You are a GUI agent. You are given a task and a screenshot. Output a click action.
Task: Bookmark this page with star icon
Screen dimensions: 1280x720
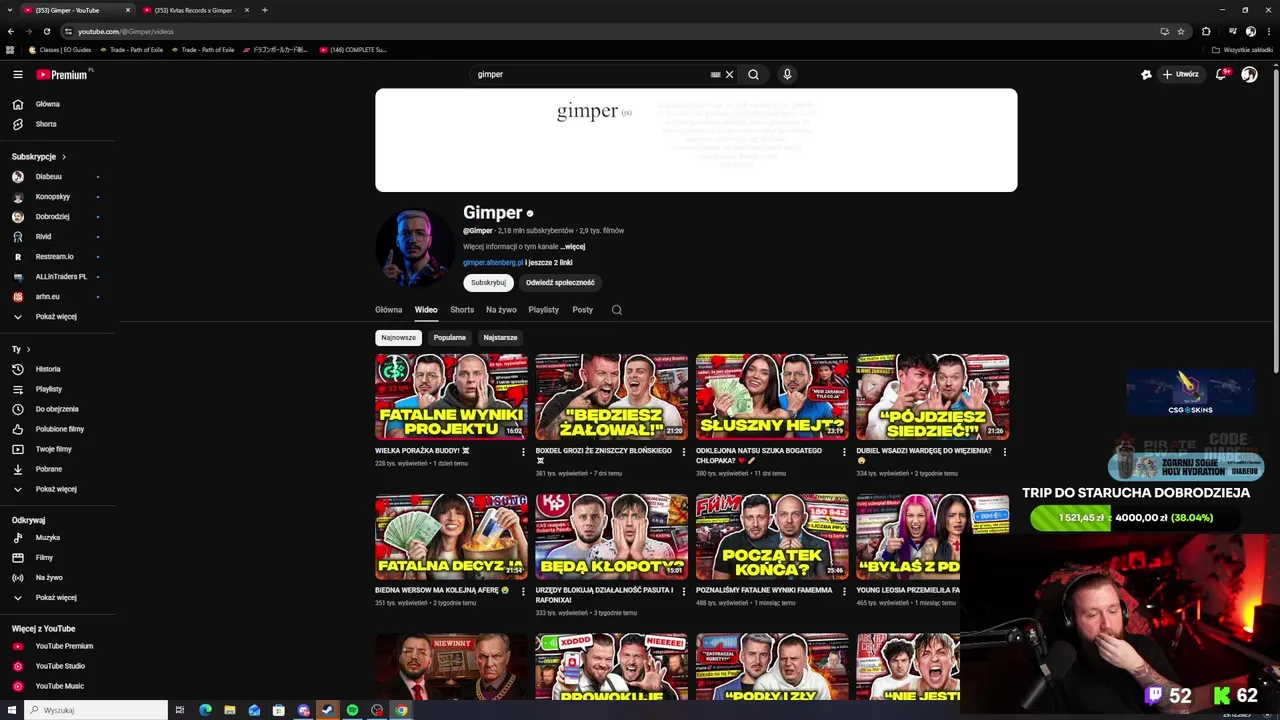[x=1181, y=31]
